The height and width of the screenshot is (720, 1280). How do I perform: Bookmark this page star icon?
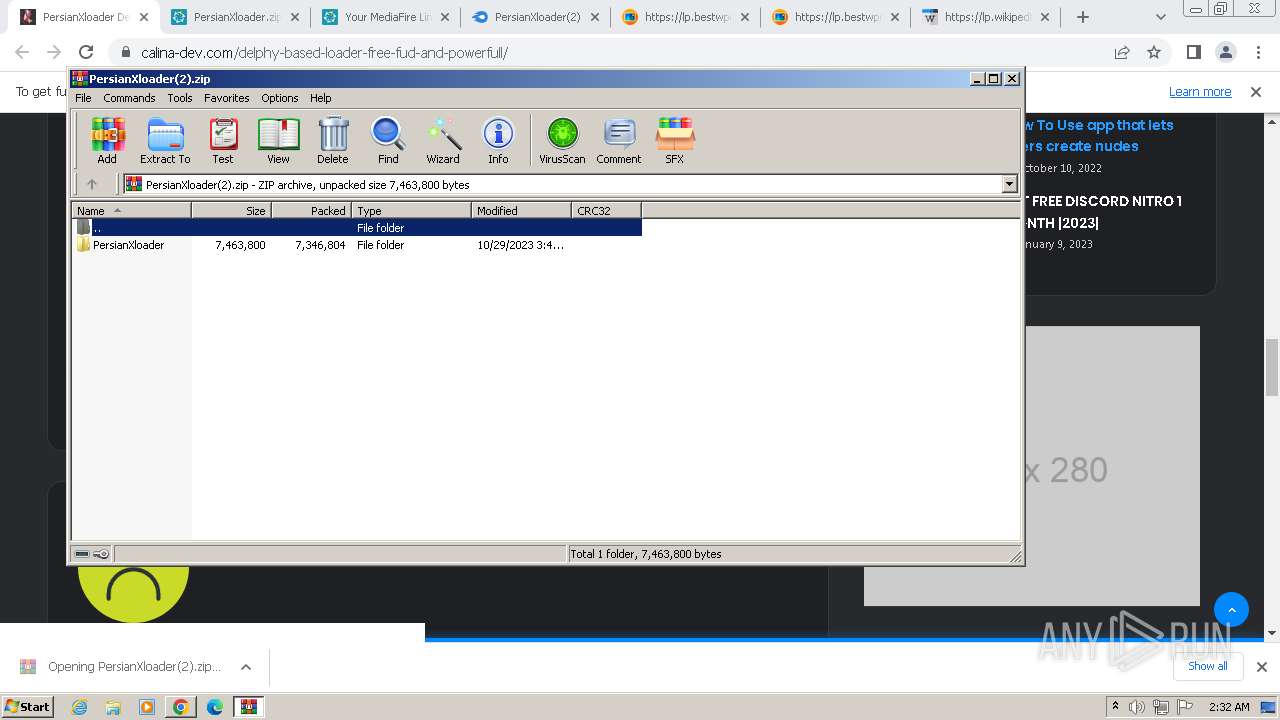point(1154,52)
